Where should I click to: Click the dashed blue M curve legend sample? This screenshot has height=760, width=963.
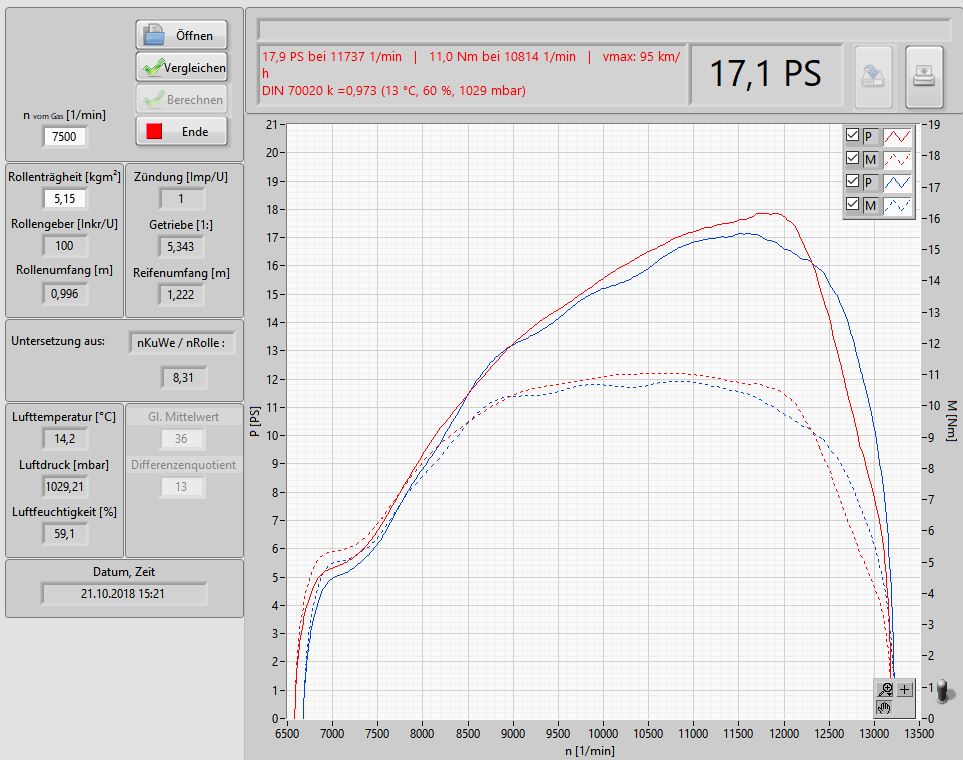click(897, 205)
